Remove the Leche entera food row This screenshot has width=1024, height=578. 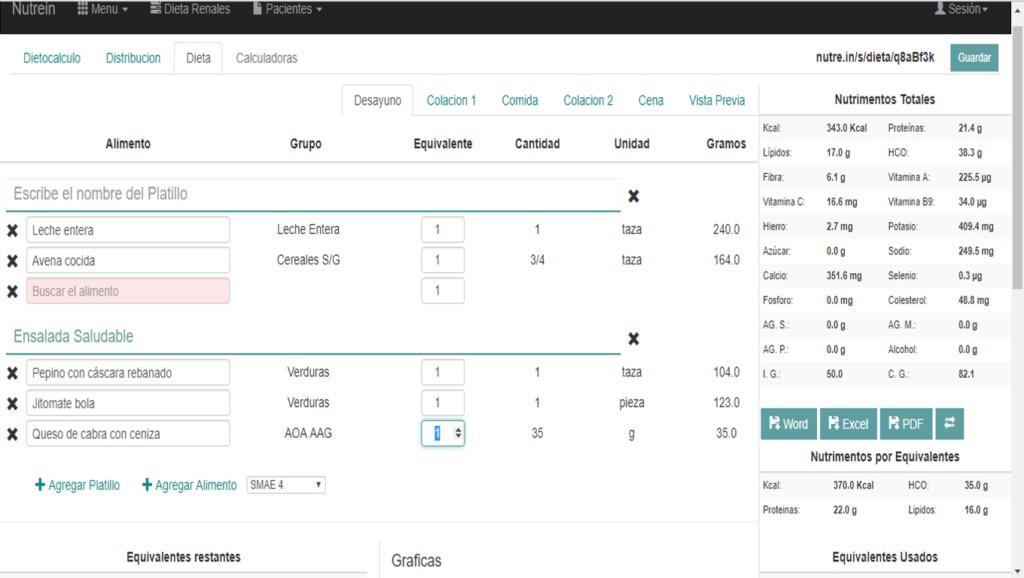tap(12, 230)
